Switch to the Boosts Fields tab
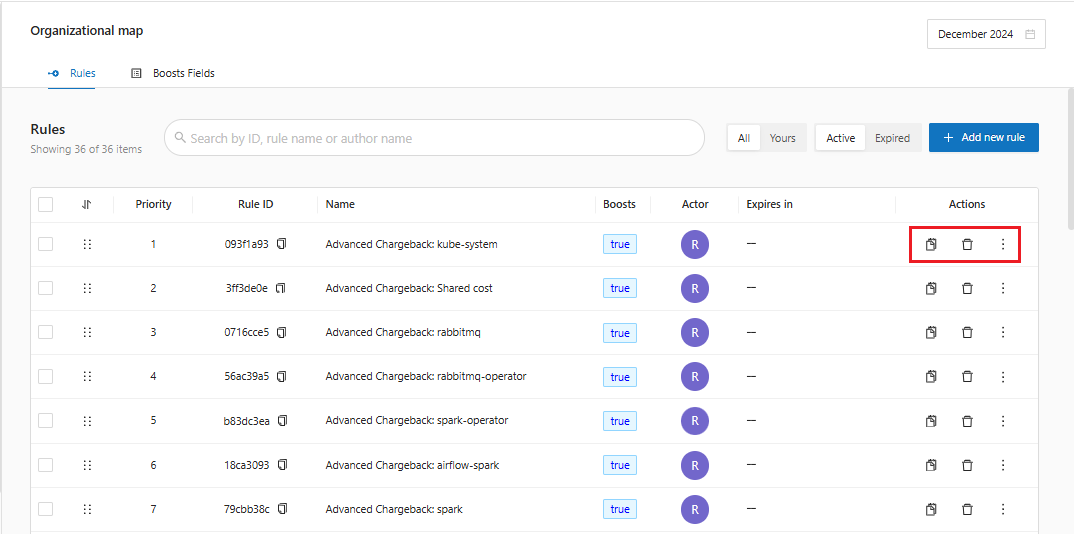Viewport: 1074px width, 534px height. click(173, 73)
